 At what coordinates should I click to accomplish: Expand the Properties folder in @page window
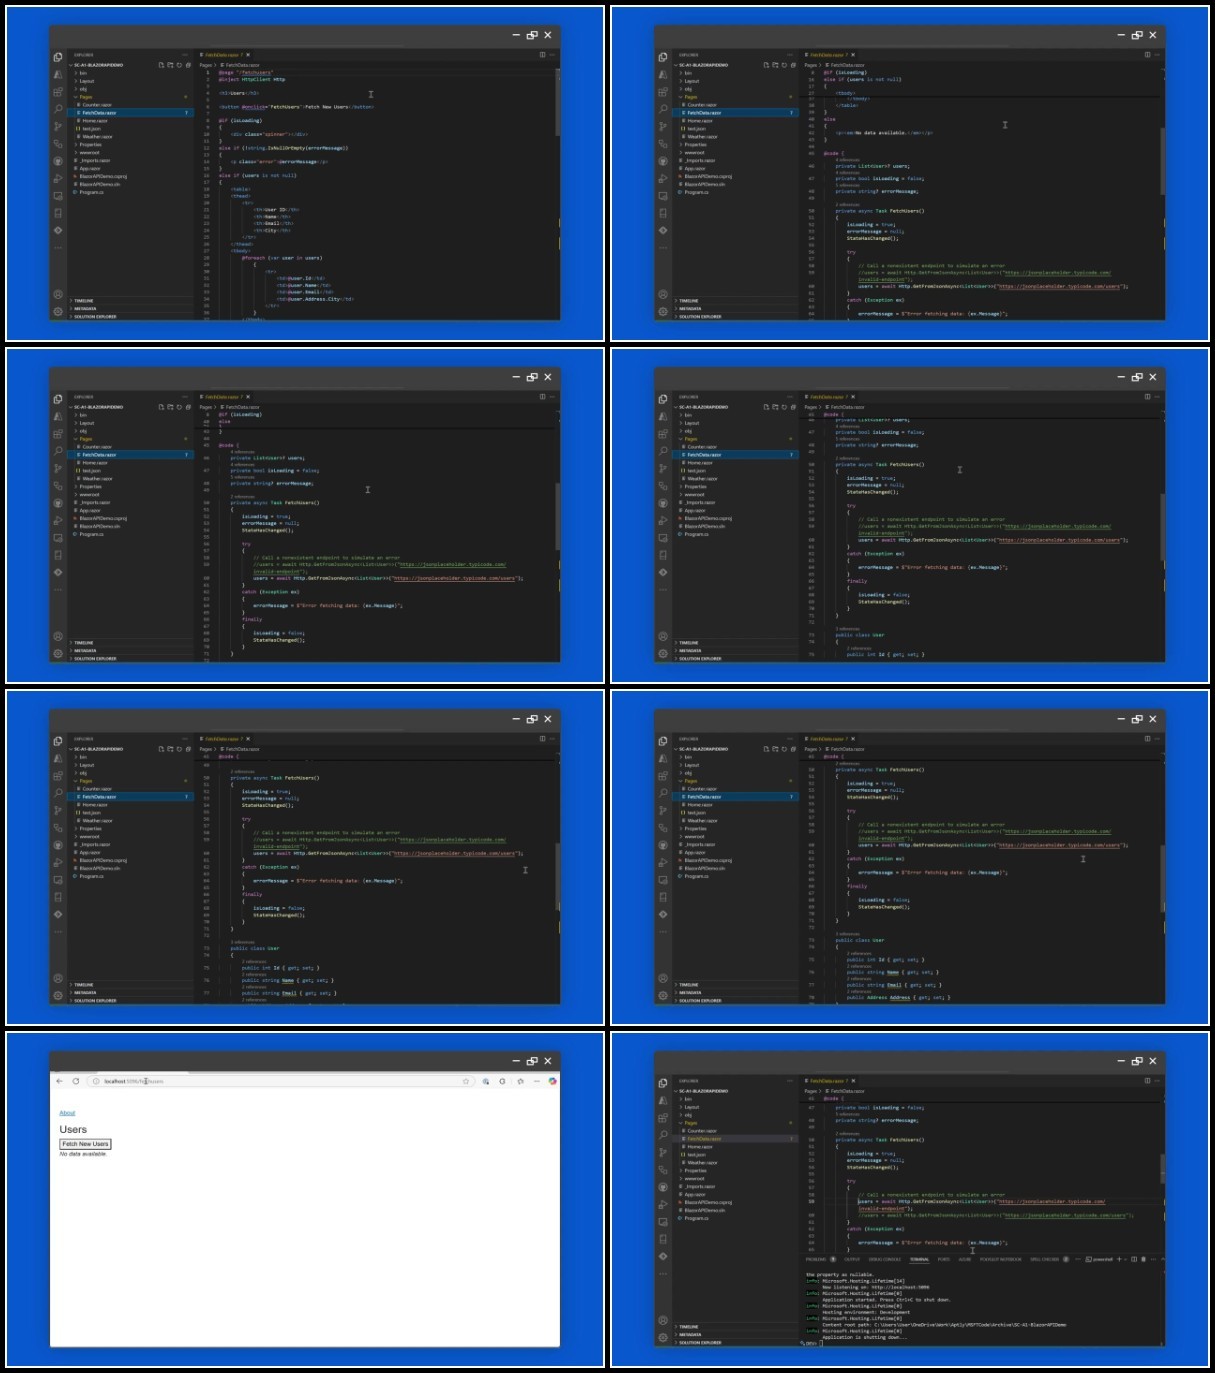(130, 144)
